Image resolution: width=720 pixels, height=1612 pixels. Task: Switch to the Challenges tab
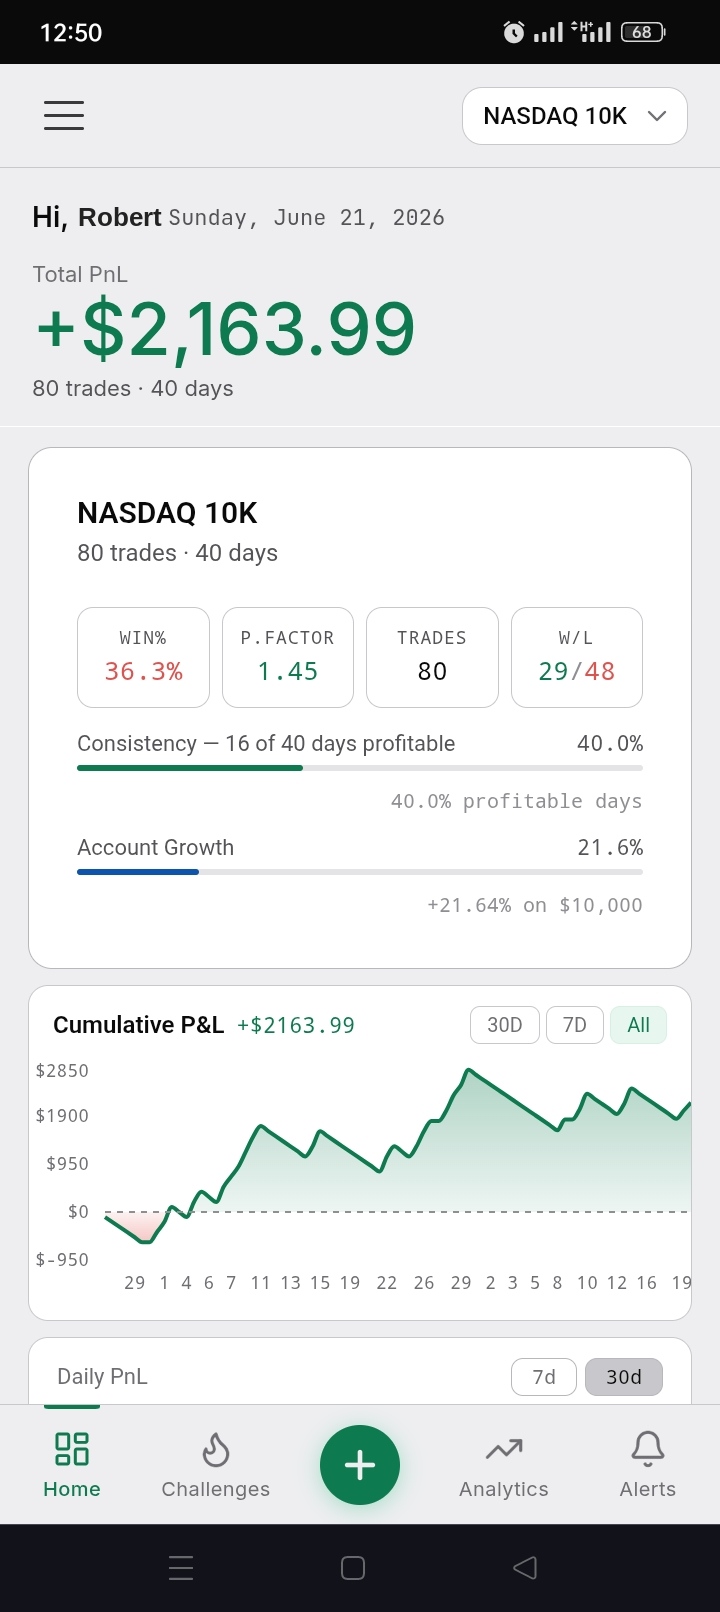click(216, 1465)
